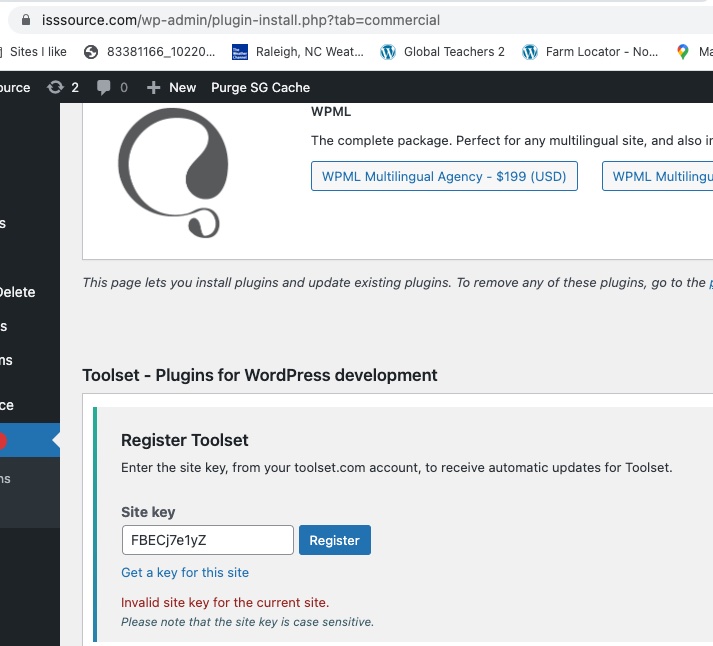Click the red notification badge in sidebar
713x646 pixels.
[x=2, y=441]
